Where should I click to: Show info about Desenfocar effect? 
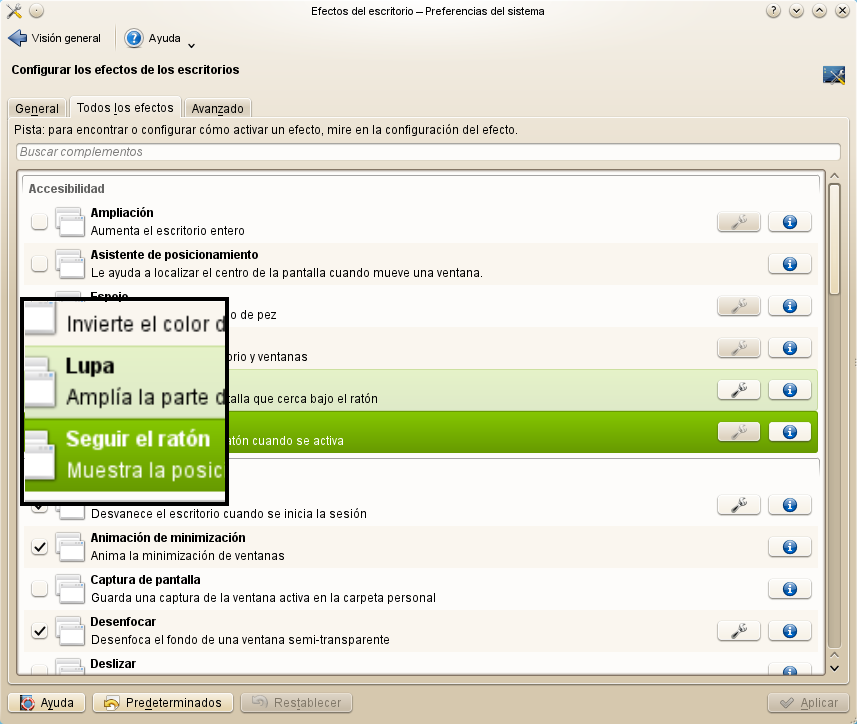click(x=789, y=631)
